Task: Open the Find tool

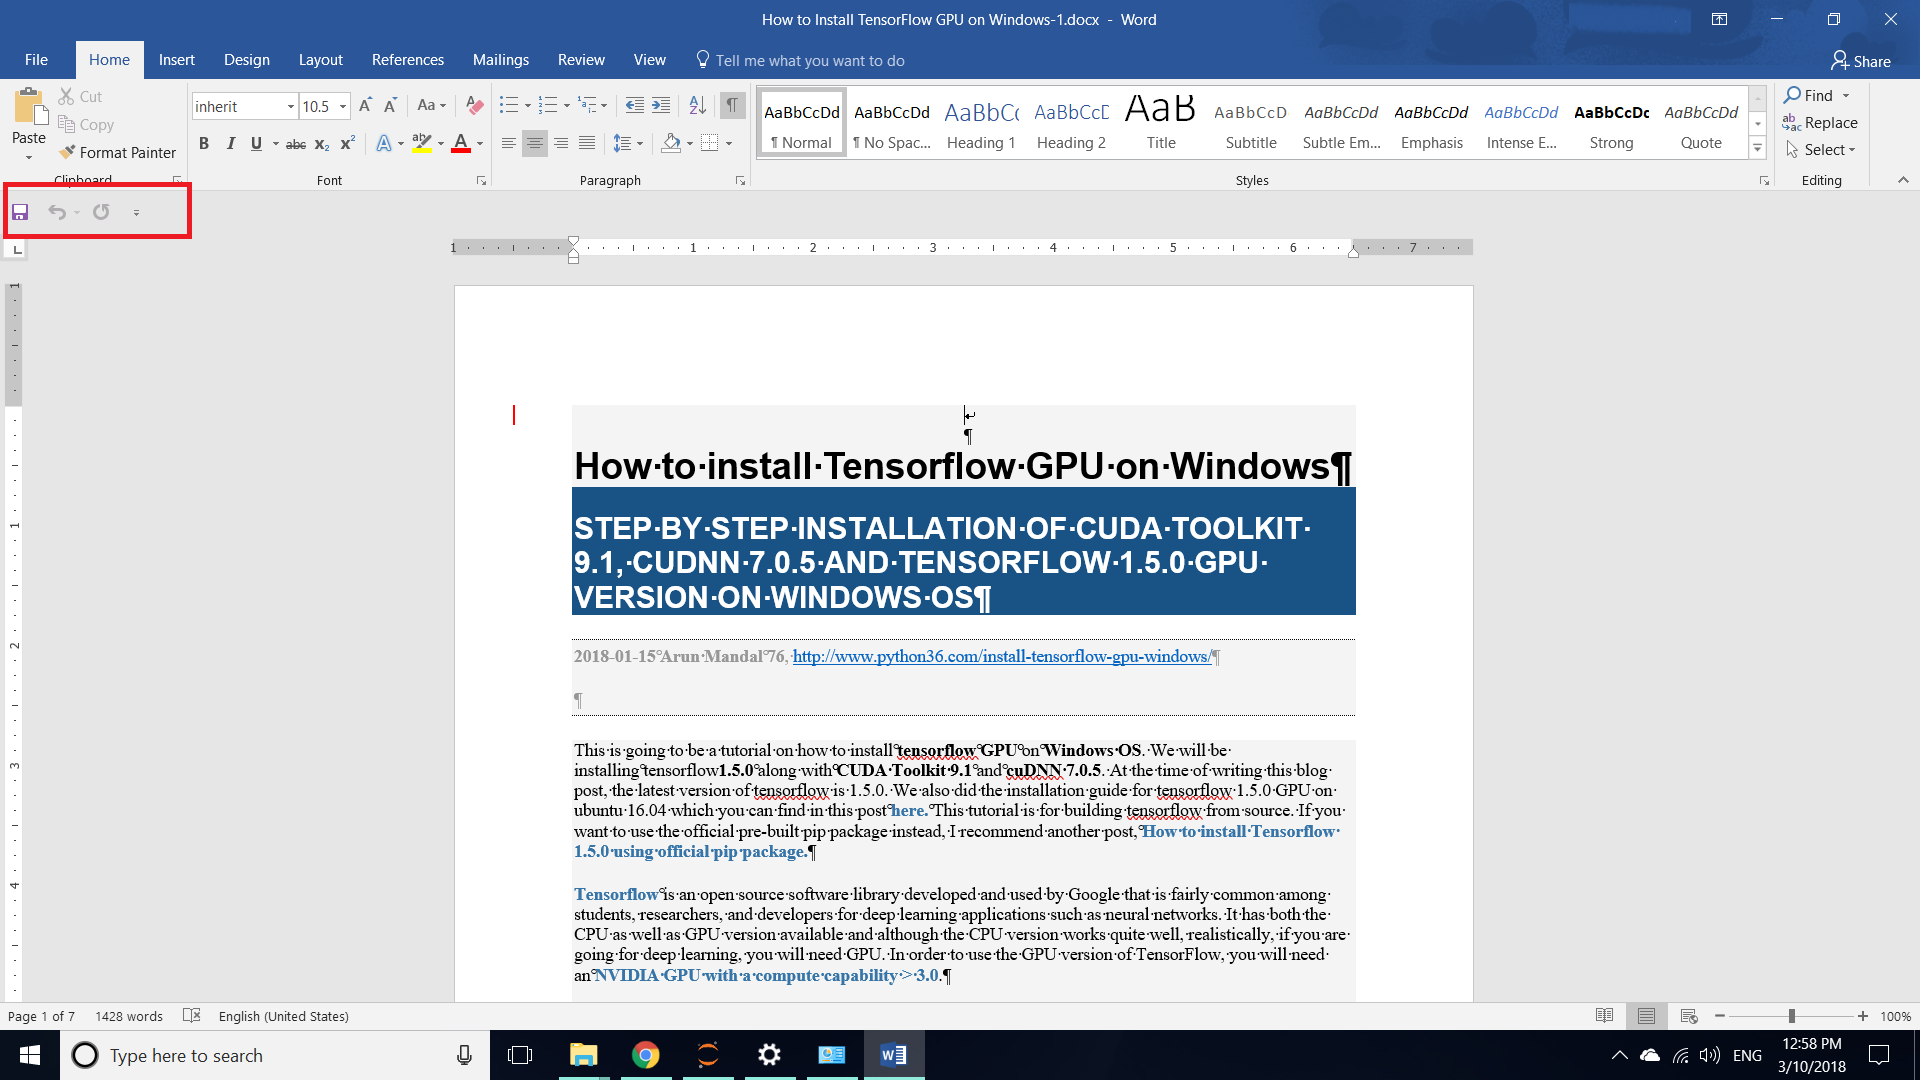Action: [1809, 96]
